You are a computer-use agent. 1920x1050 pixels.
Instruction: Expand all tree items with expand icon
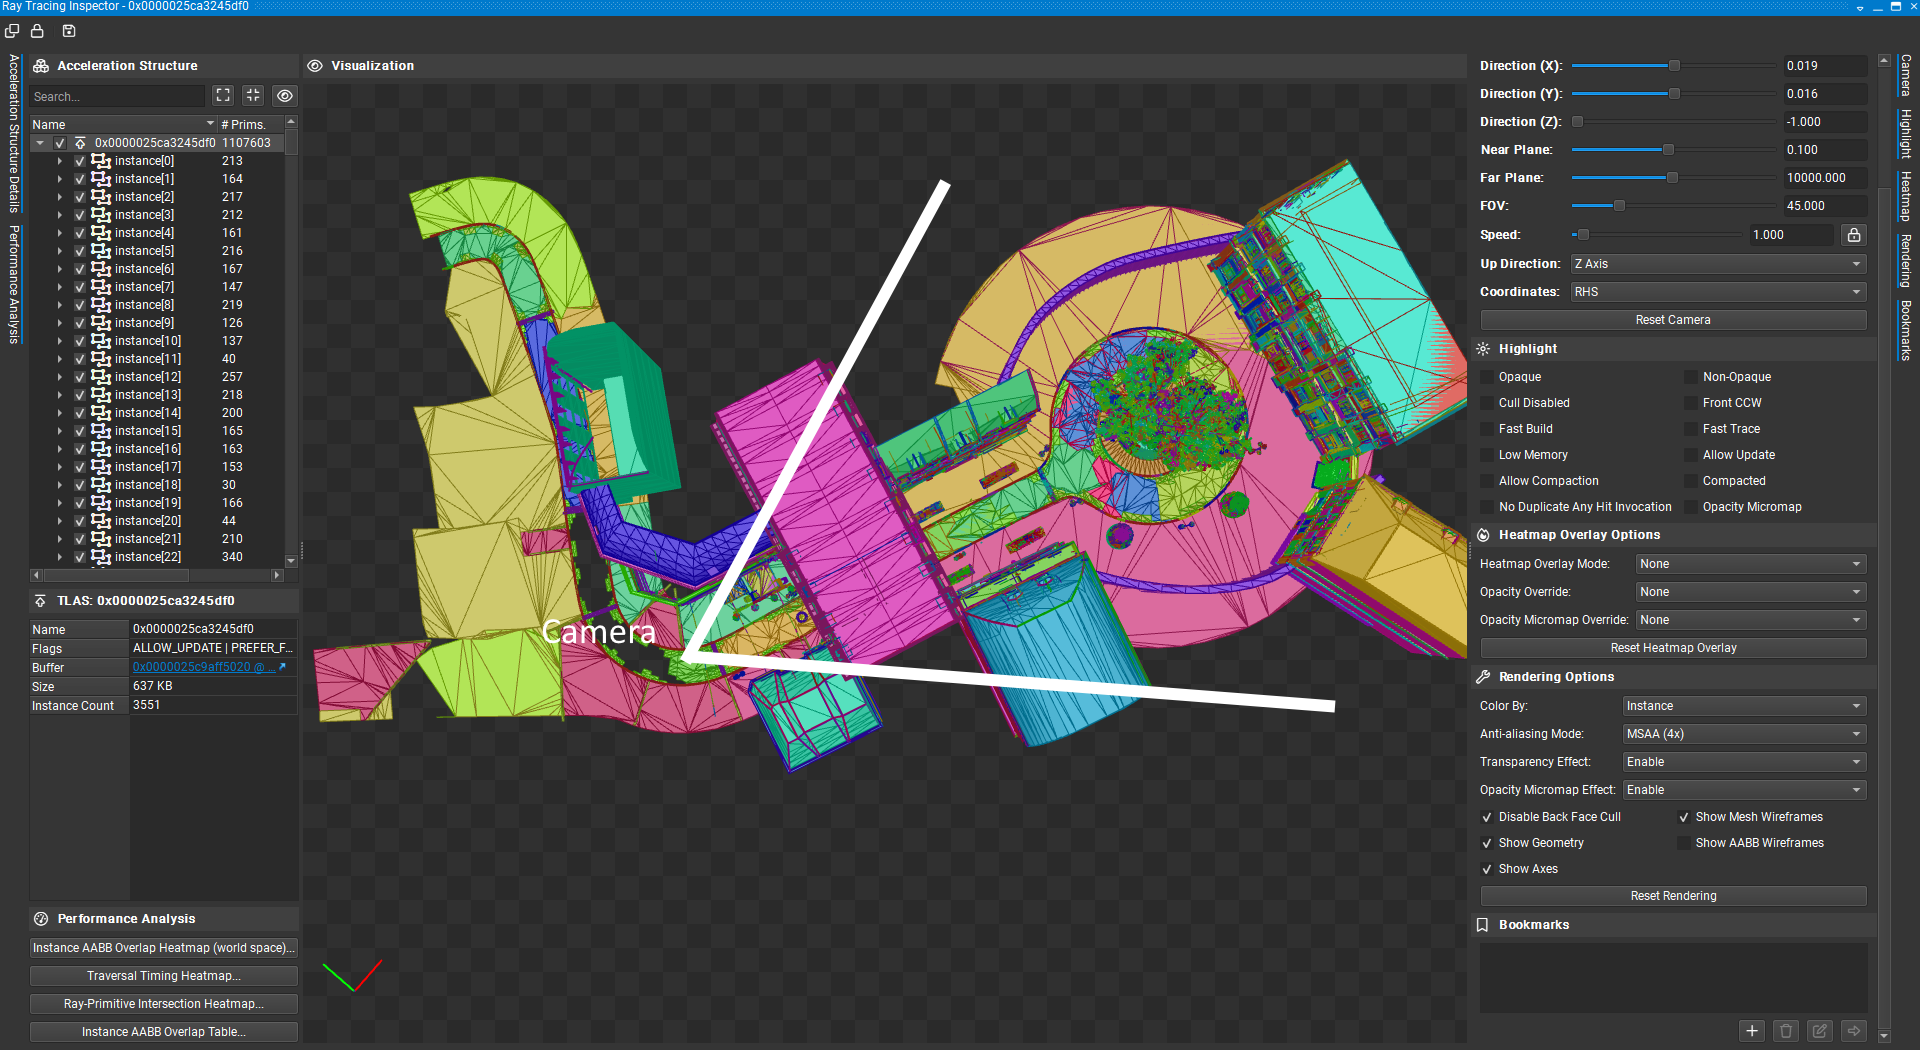point(223,95)
